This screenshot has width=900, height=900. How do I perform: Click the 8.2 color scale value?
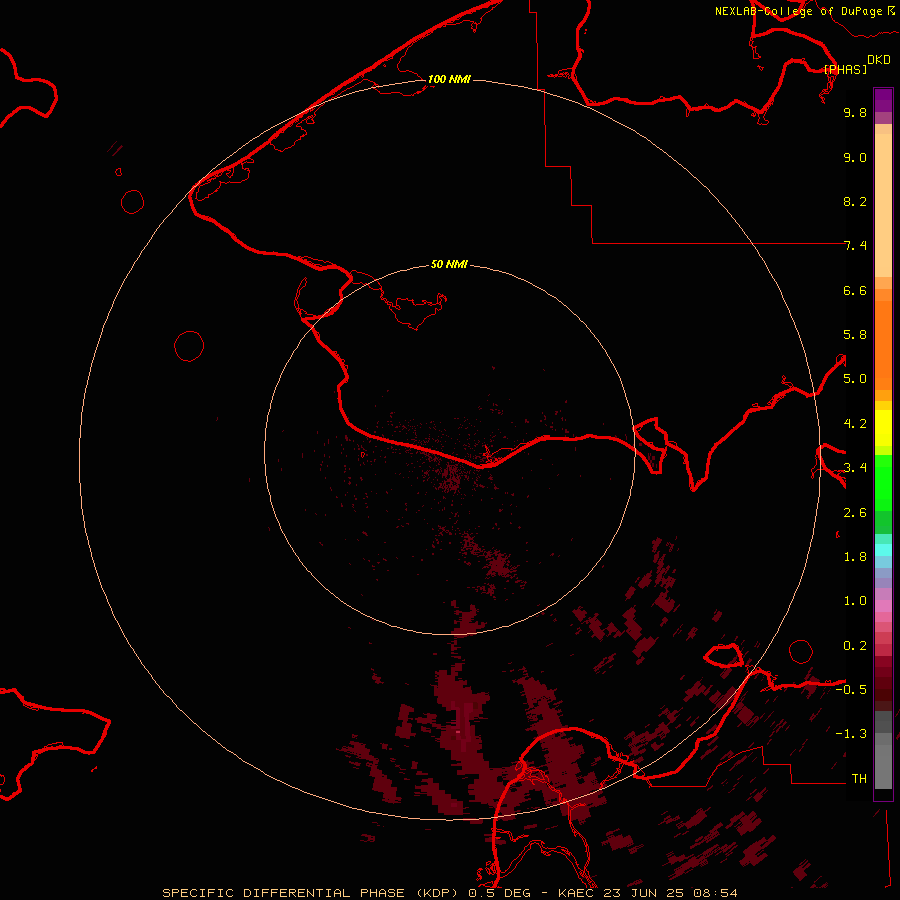click(x=855, y=201)
